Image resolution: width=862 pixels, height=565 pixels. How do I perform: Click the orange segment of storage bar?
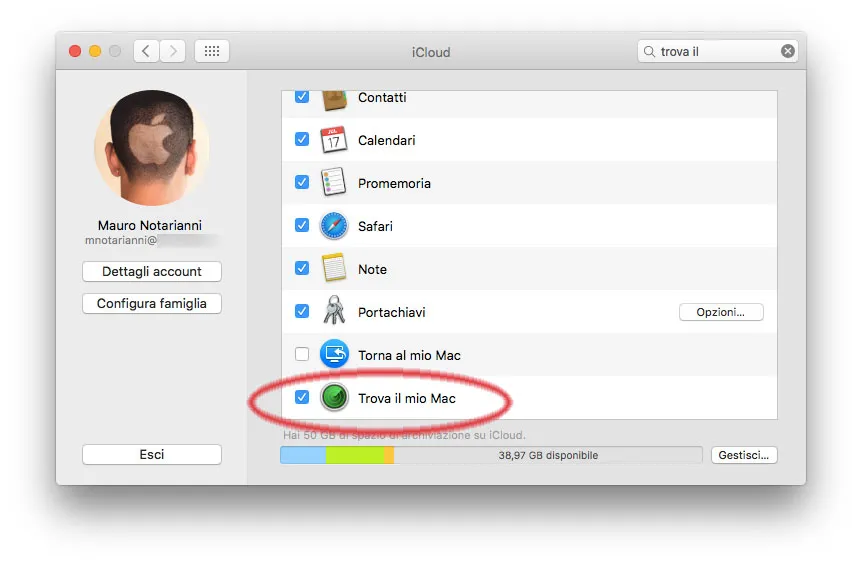point(389,455)
